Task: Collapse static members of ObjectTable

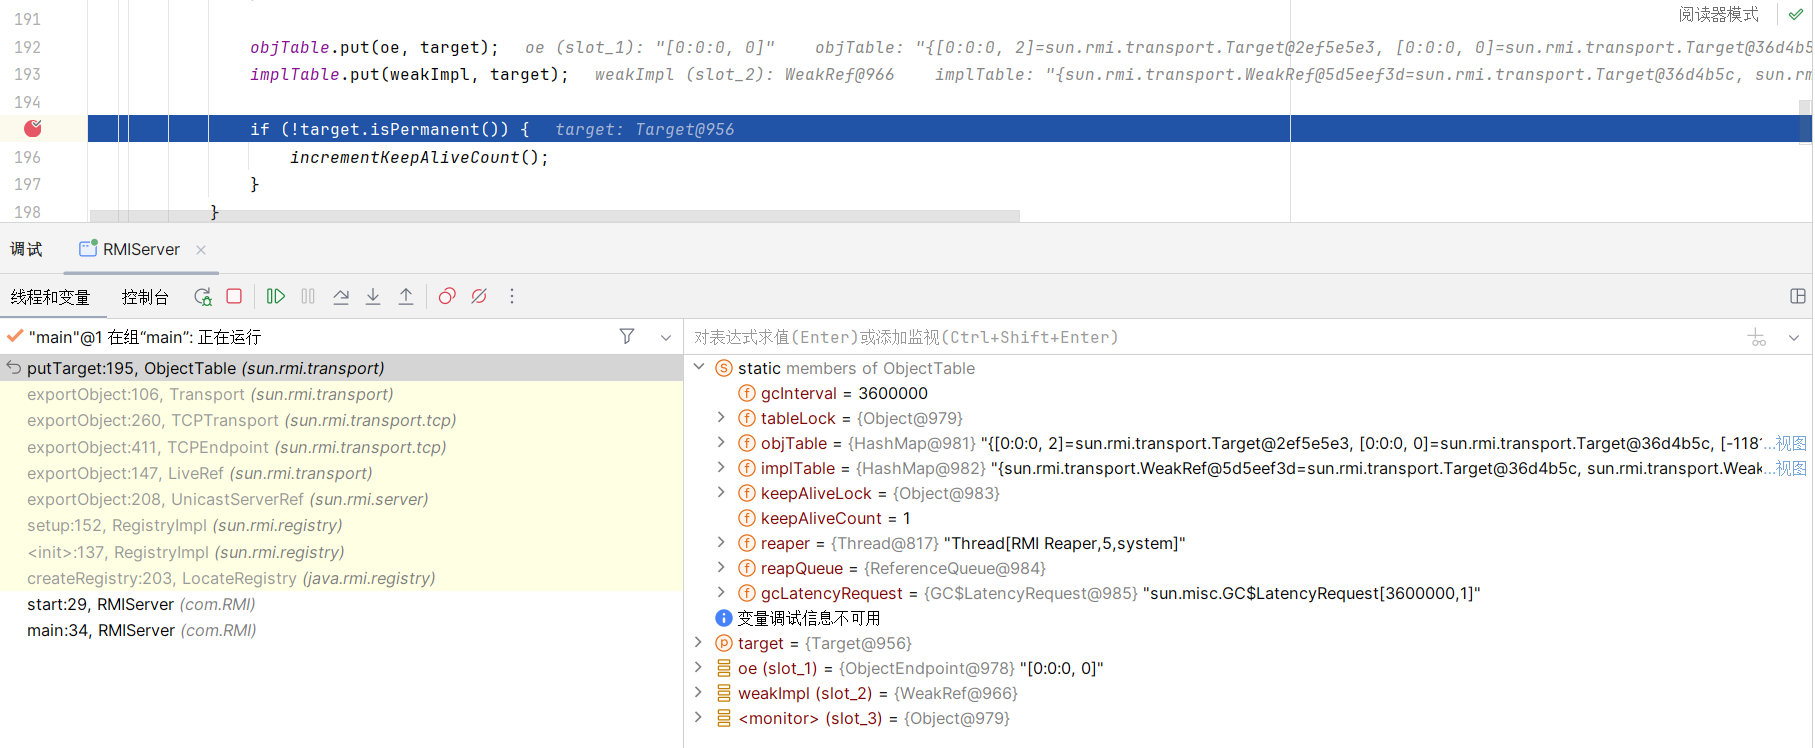Action: [699, 367]
